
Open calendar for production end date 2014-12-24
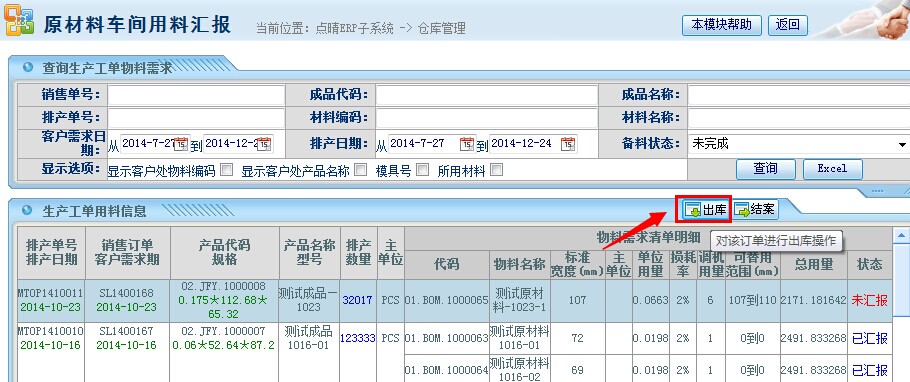pyautogui.click(x=568, y=143)
